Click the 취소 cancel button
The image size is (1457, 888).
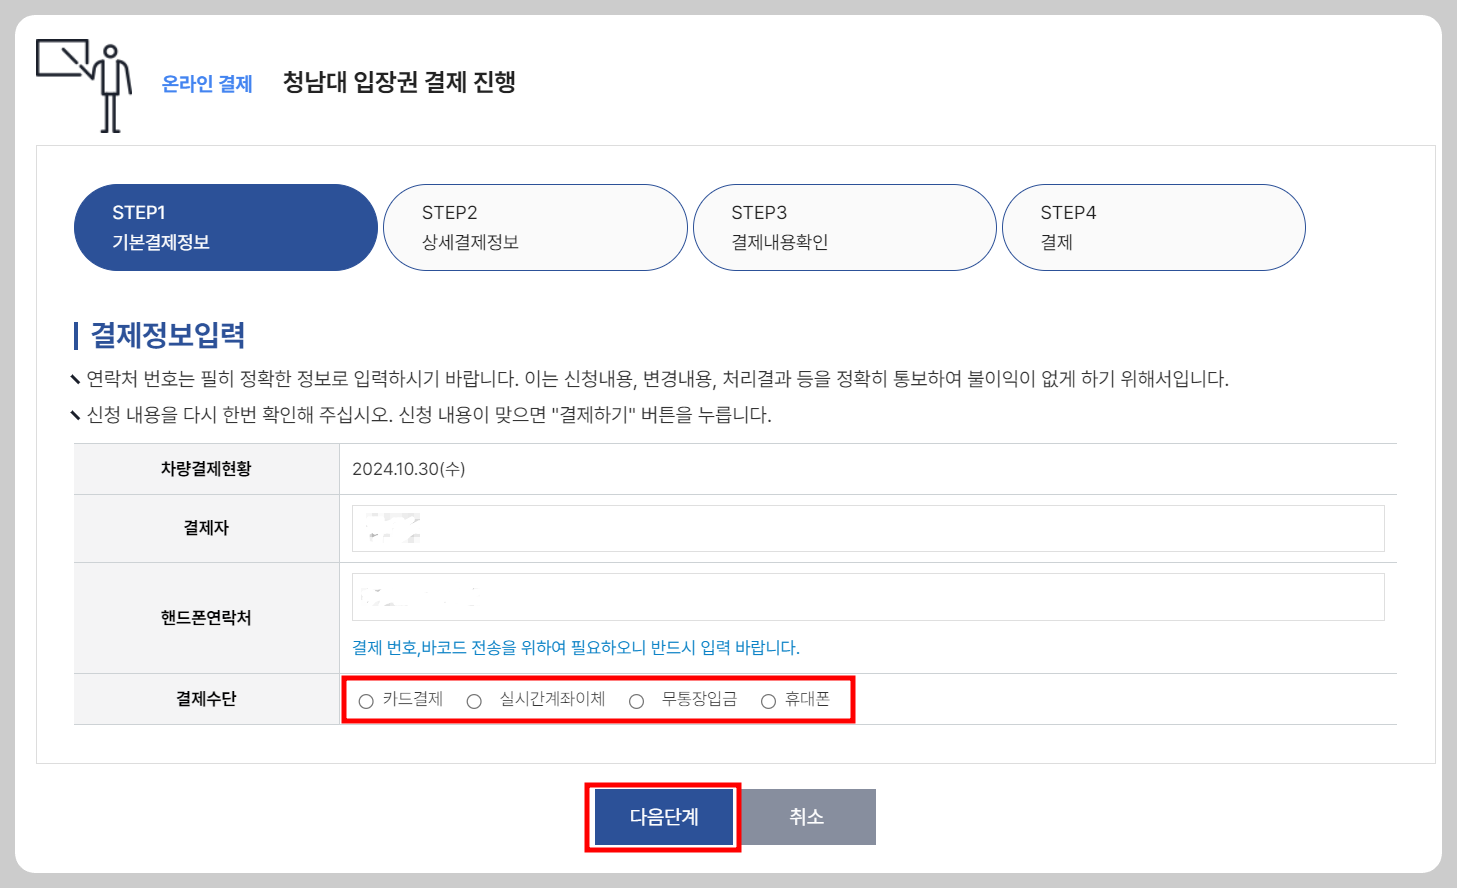(809, 816)
